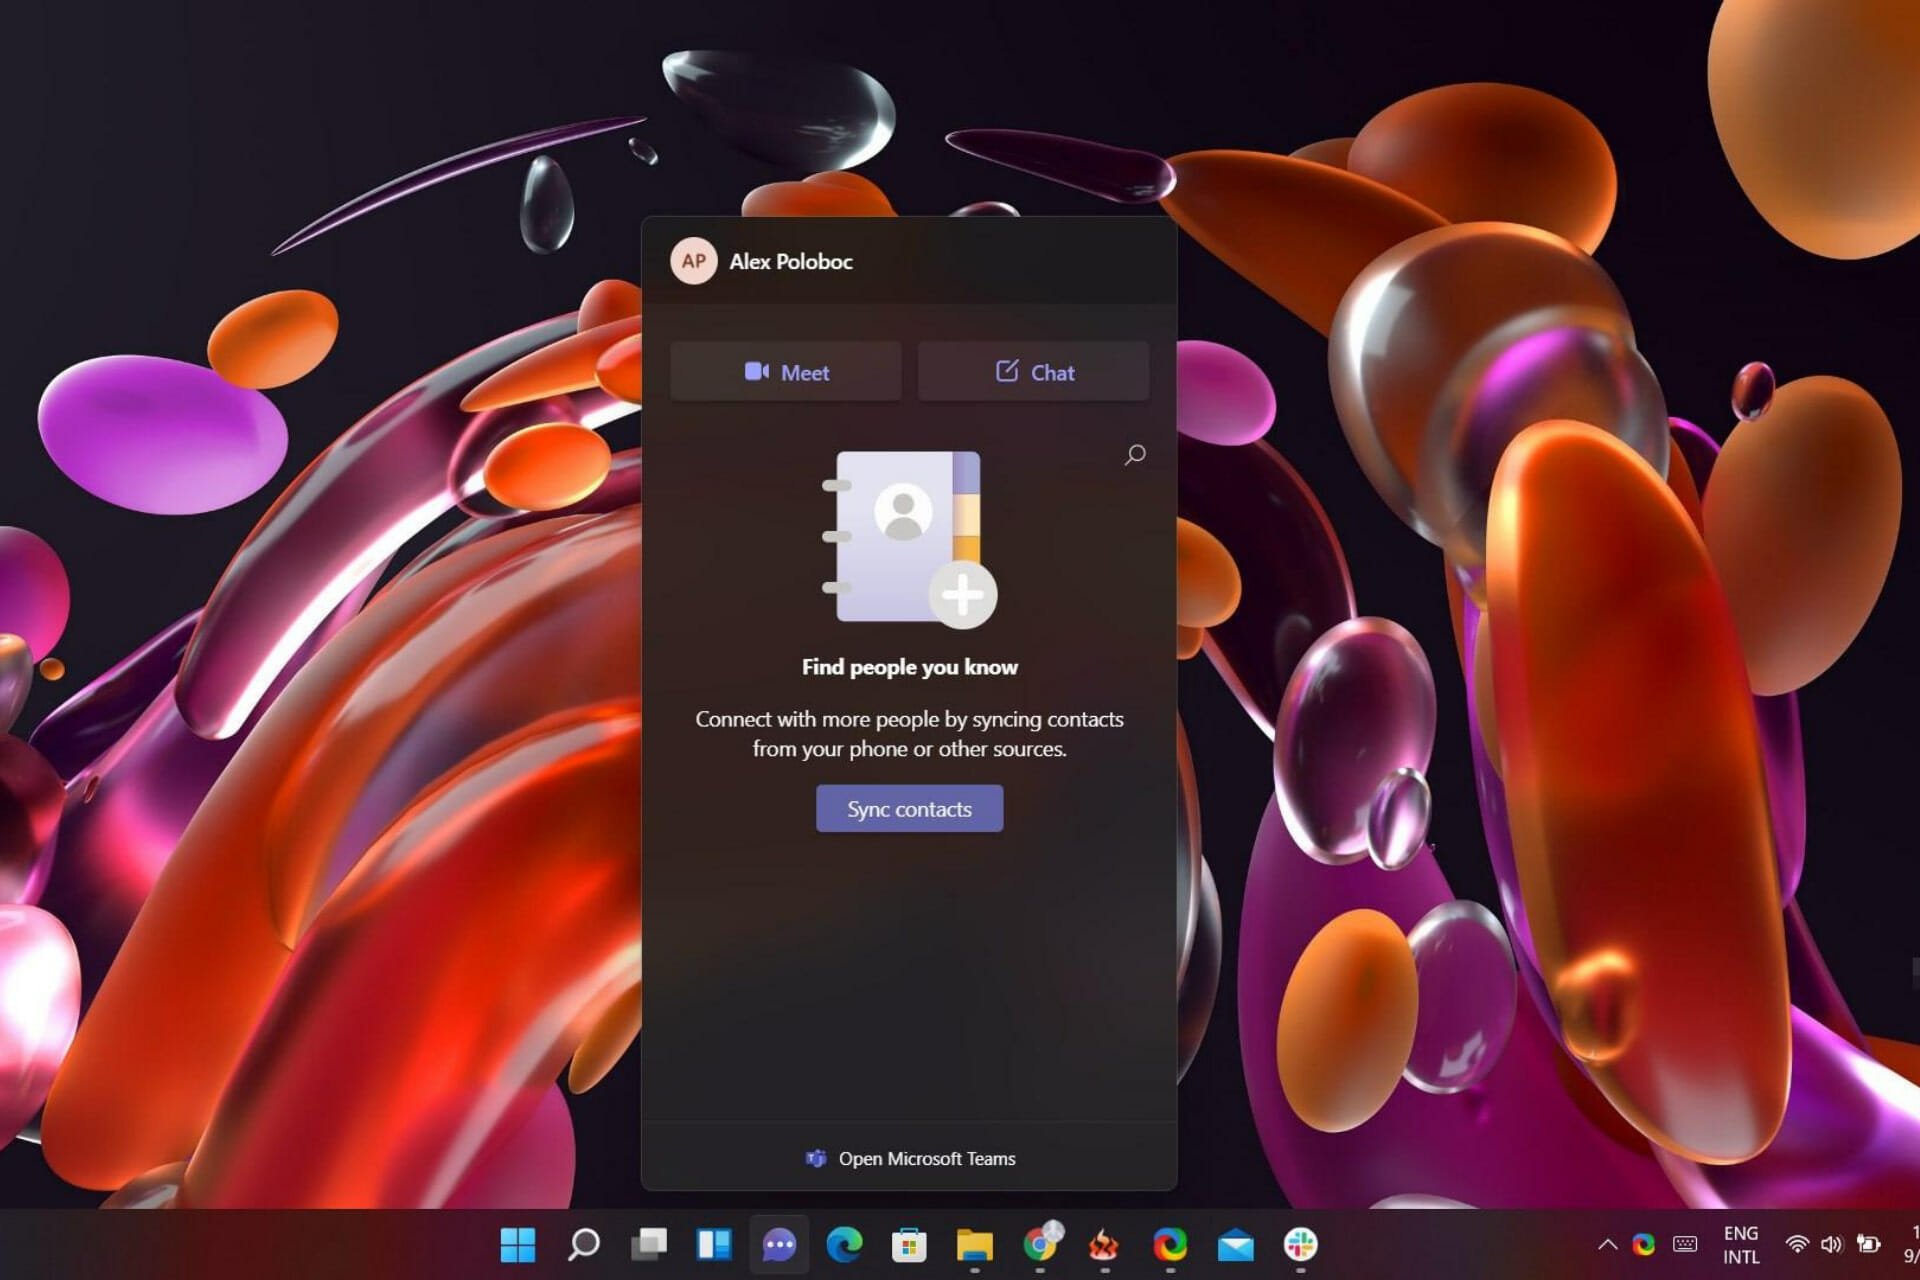Open Microsoft Teams from the panel footer
Image resolution: width=1920 pixels, height=1280 pixels.
point(910,1158)
